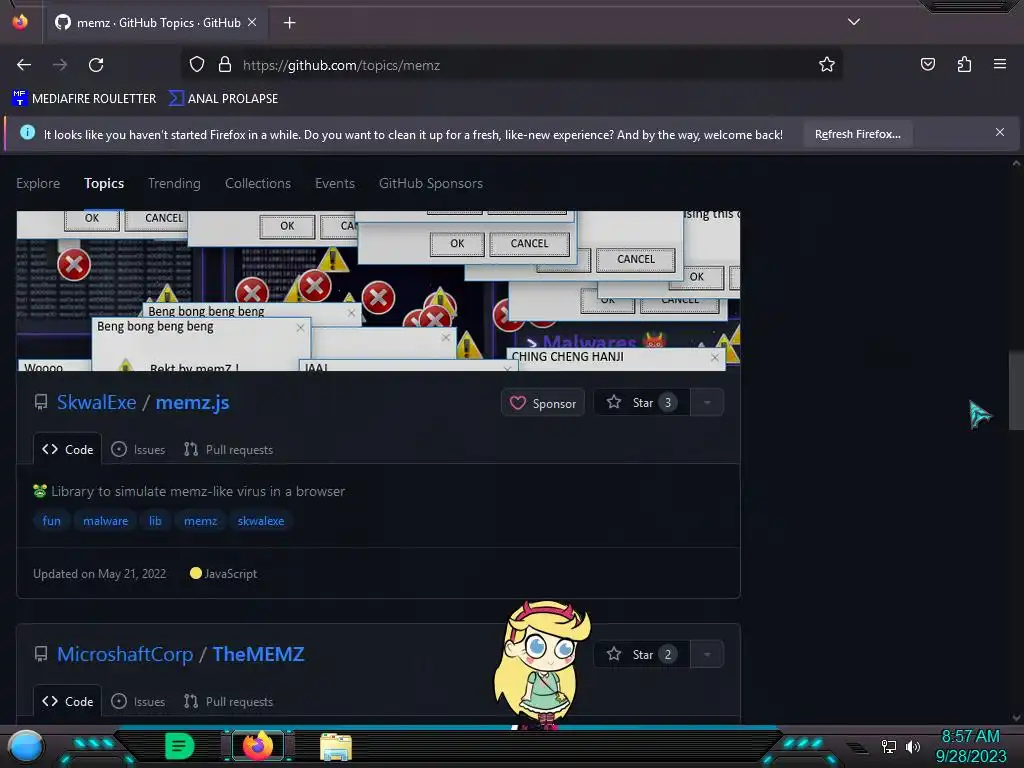
Task: Open the shield tracking protection icon
Action: click(197, 64)
